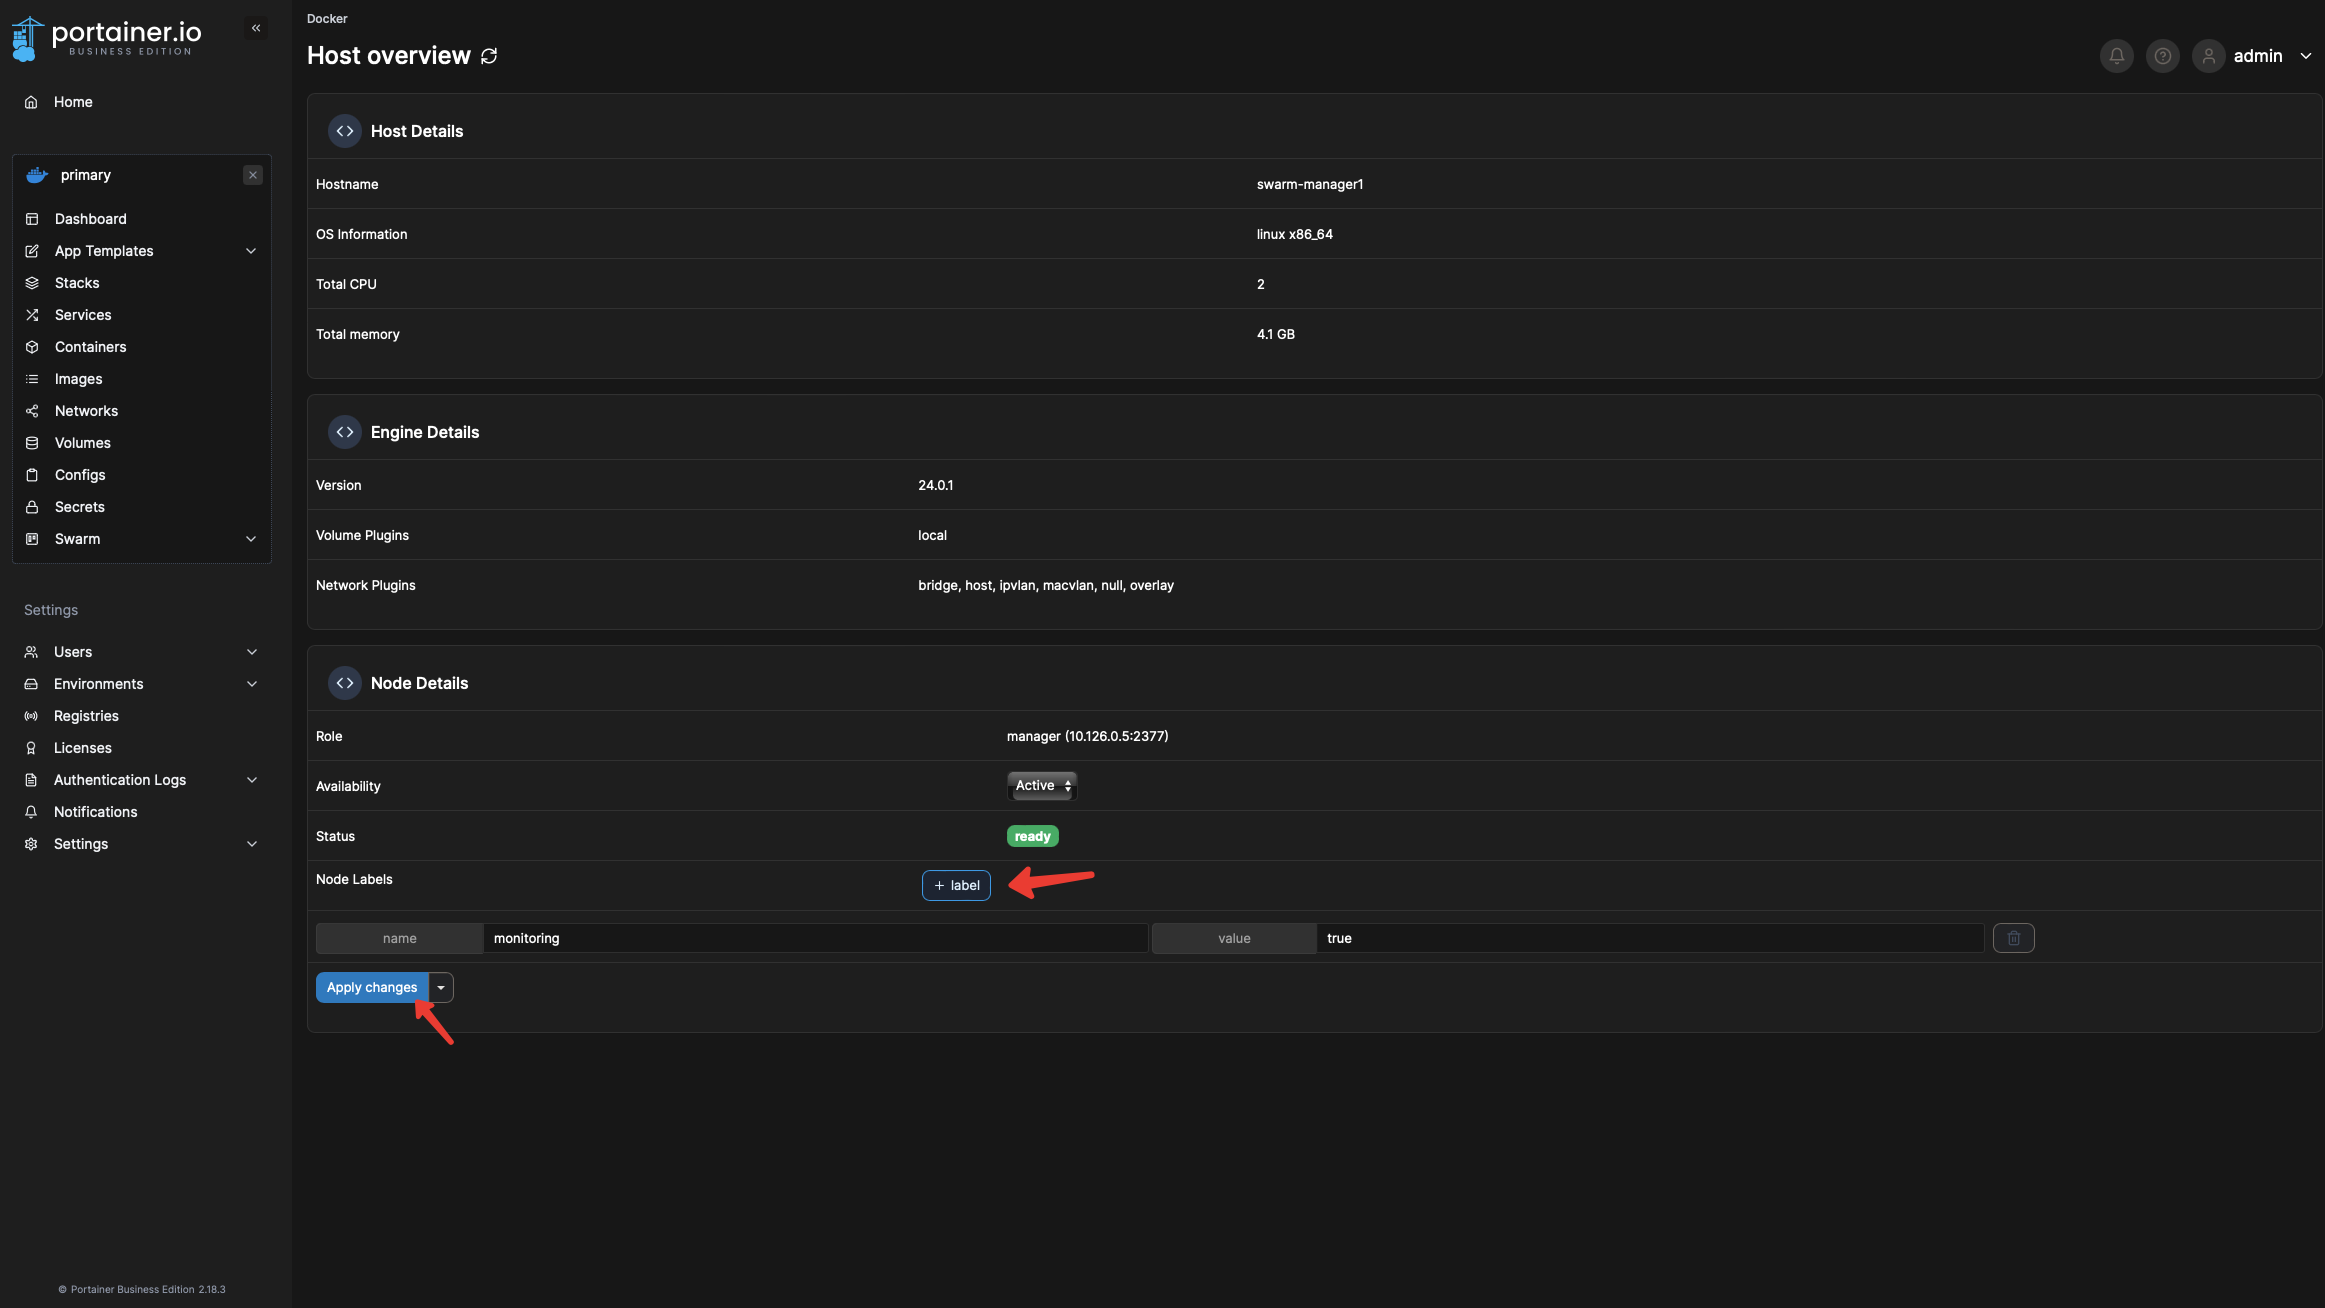
Task: Collapse the sidebar with double-chevron icon
Action: pos(256,28)
